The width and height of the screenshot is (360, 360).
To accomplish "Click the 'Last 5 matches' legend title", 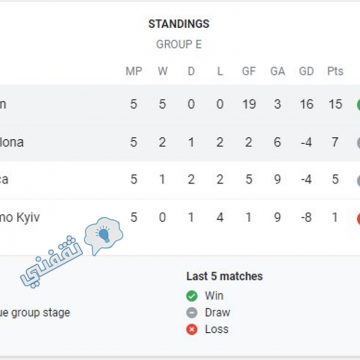I will tap(224, 276).
